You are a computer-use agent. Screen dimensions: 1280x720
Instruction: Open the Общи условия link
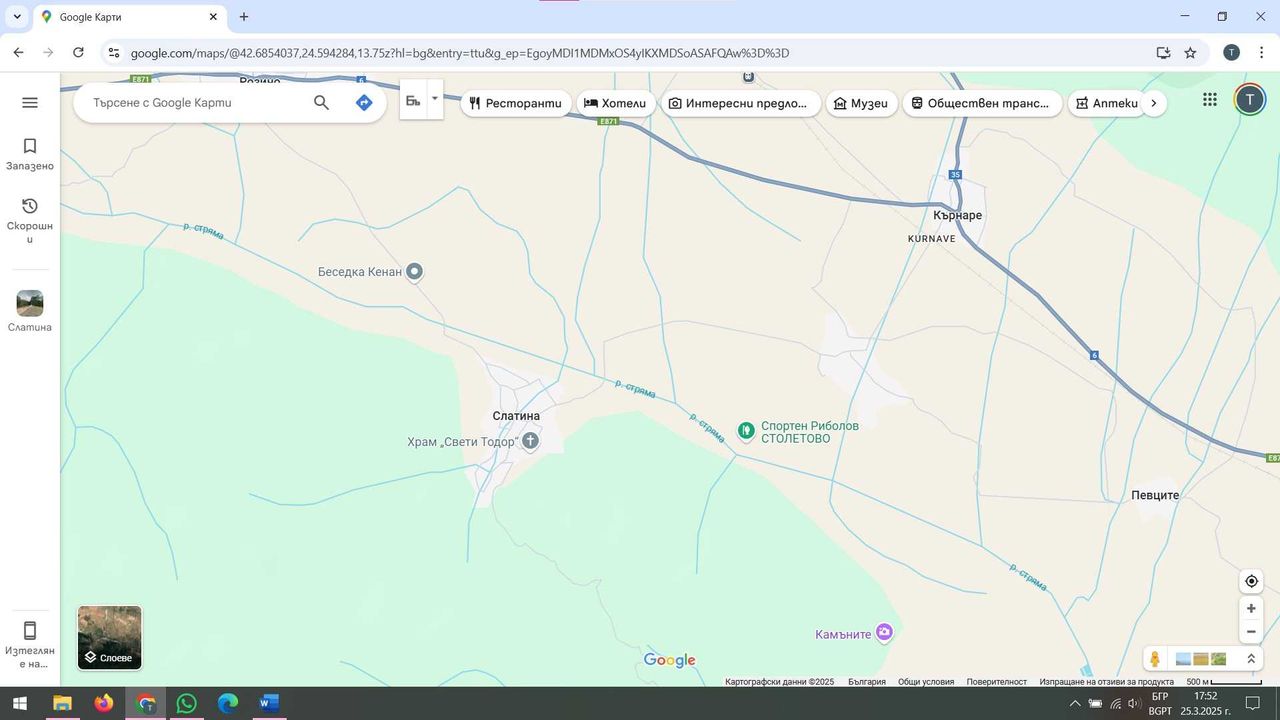point(925,682)
